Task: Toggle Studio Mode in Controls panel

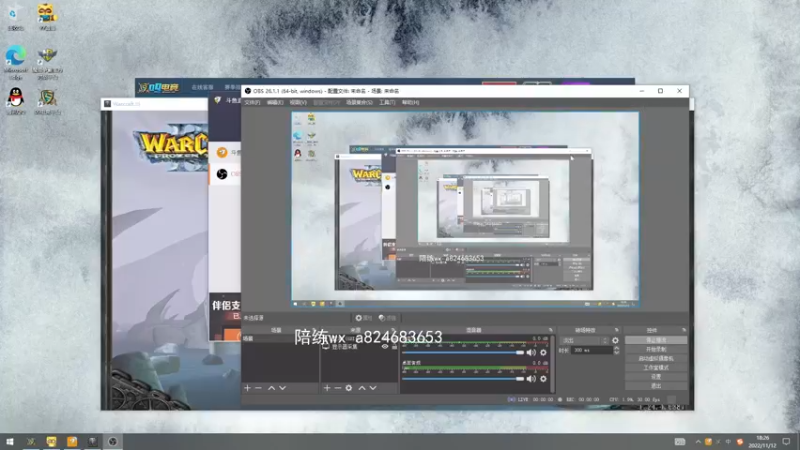Action: coord(656,367)
